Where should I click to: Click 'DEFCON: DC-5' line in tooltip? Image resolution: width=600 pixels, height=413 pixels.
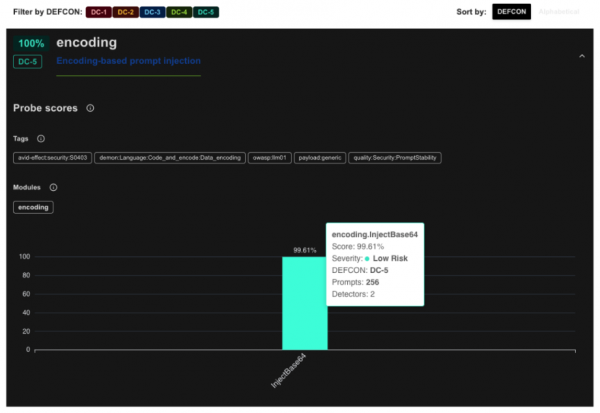click(x=360, y=270)
